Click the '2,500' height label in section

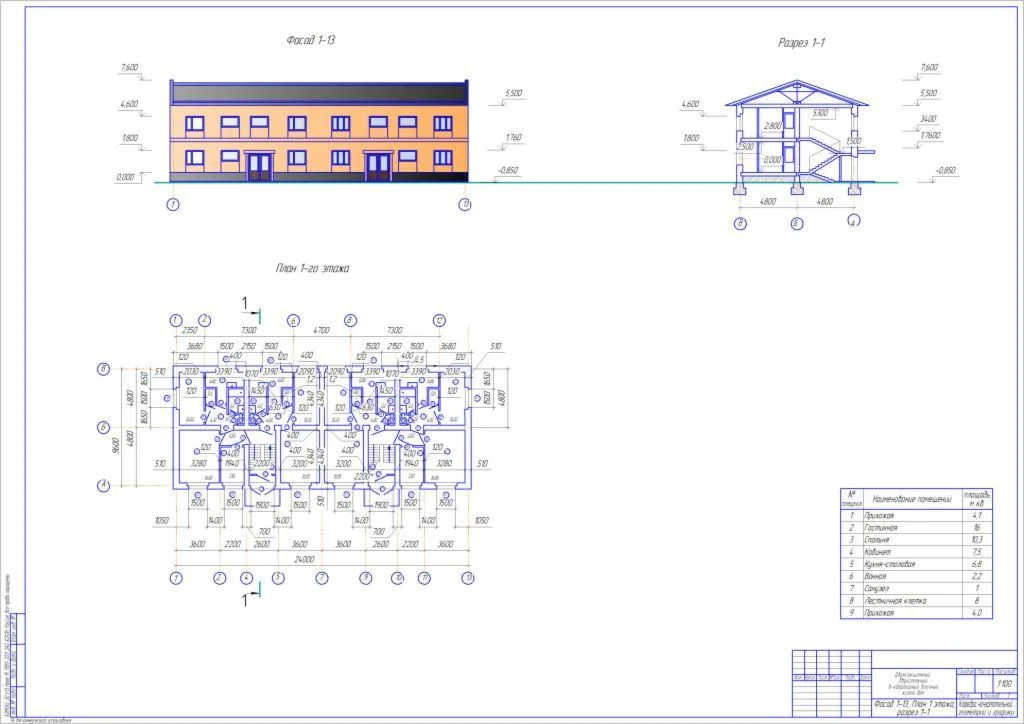[745, 147]
